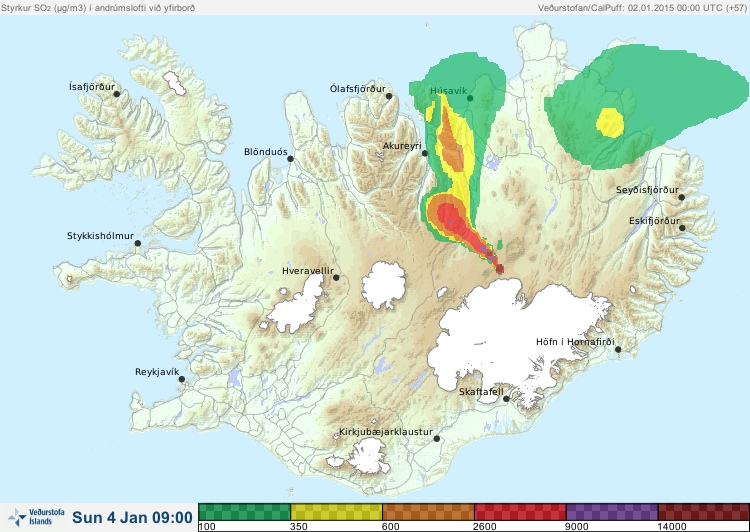Click the Húsavík city marker dot

[x=470, y=98]
